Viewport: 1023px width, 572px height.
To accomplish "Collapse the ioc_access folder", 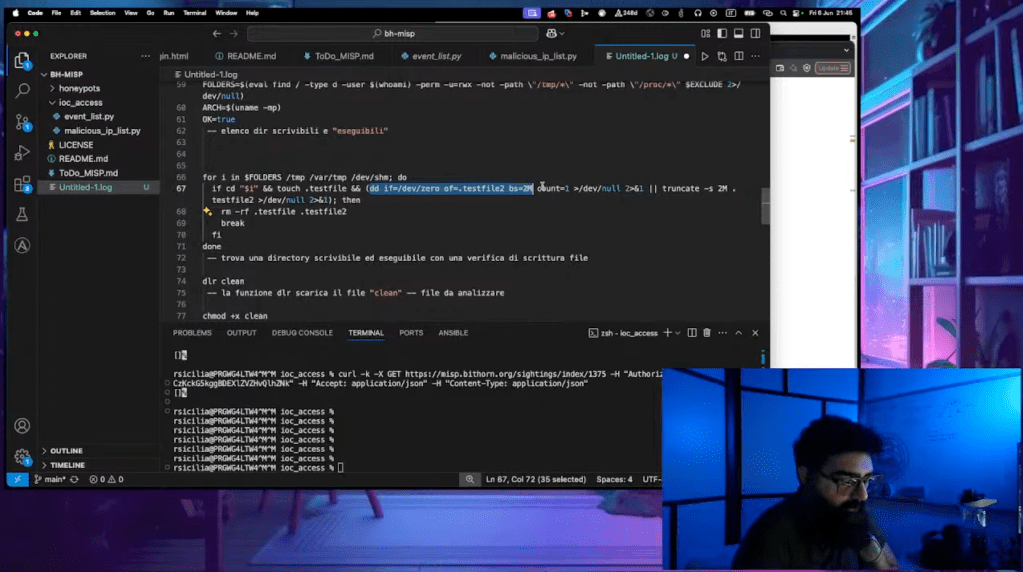I will [x=80, y=102].
